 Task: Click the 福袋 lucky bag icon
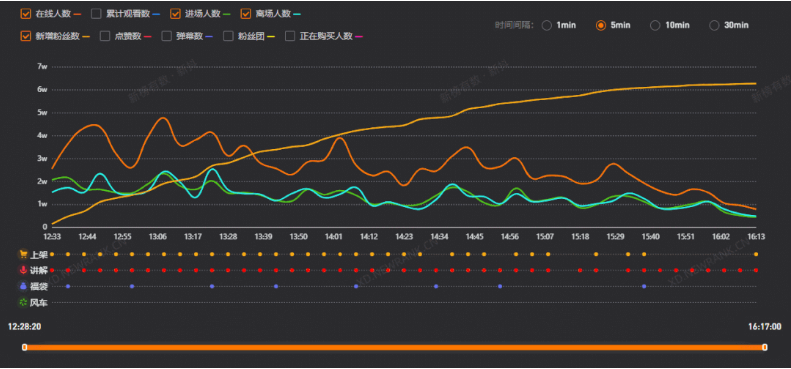click(23, 286)
